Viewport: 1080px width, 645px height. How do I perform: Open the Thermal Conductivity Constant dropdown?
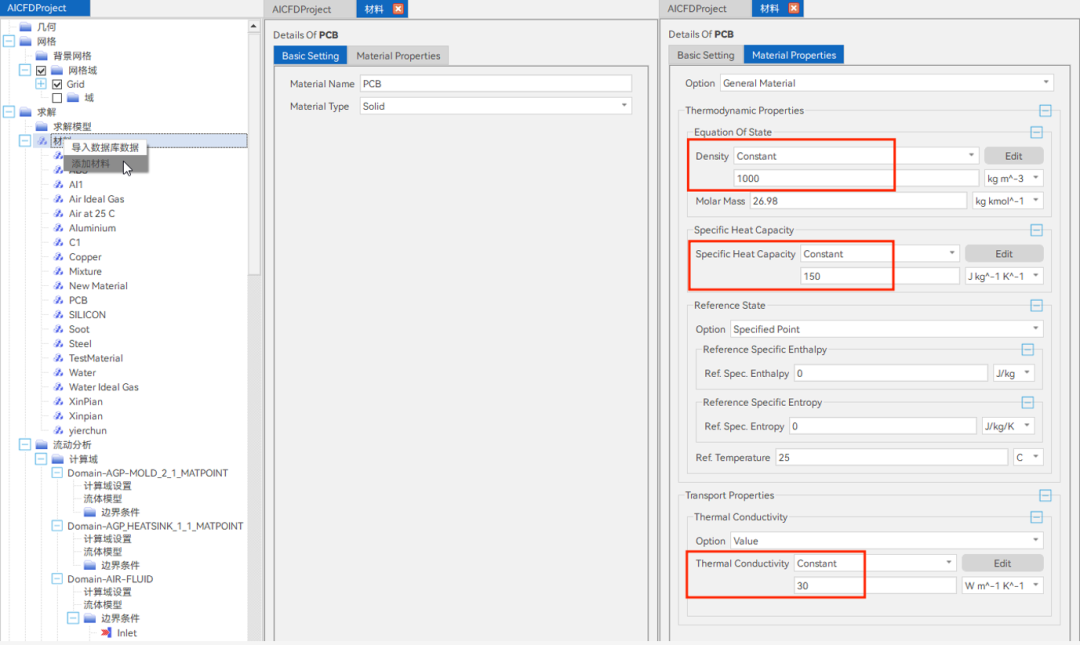point(875,563)
